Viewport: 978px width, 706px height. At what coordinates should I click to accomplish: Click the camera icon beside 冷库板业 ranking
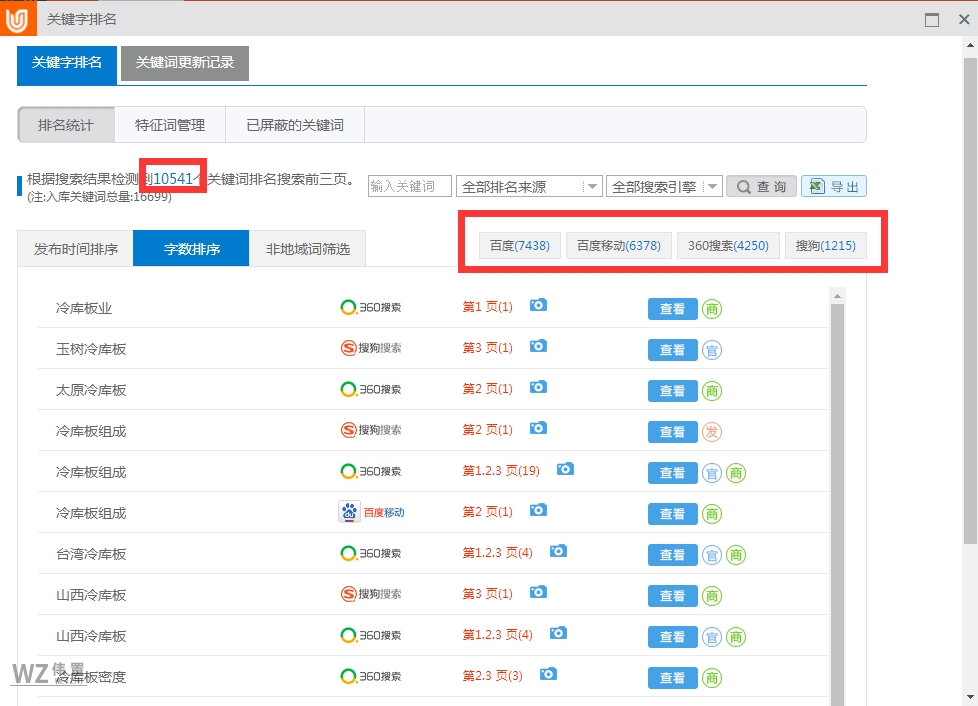[538, 306]
